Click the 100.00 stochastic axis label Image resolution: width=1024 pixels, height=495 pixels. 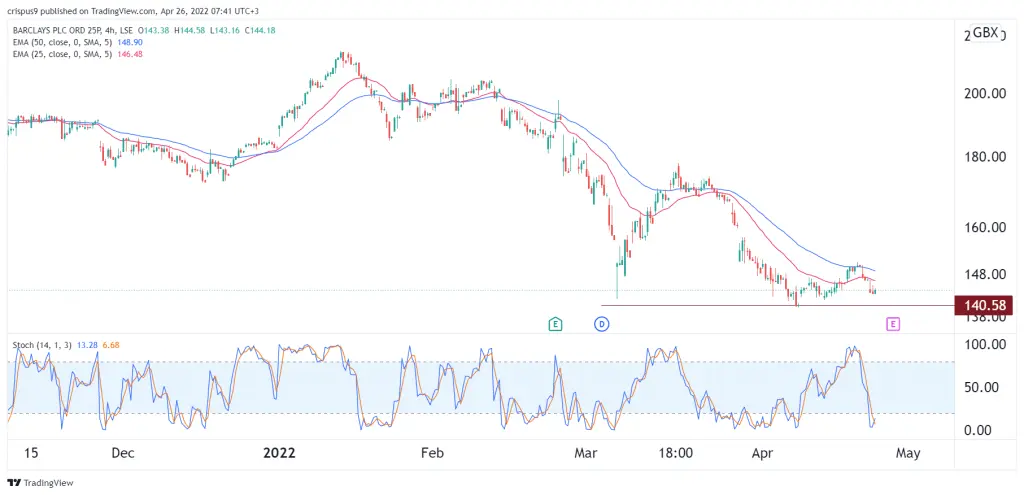coord(984,344)
